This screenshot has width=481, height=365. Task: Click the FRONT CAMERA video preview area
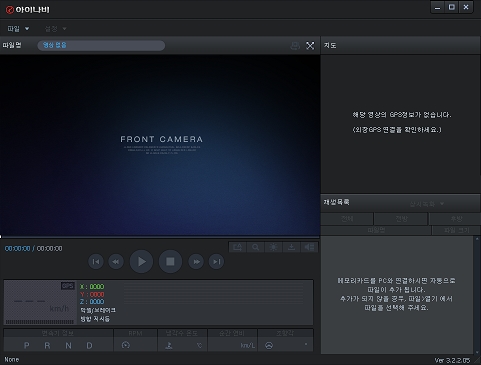tap(160, 145)
